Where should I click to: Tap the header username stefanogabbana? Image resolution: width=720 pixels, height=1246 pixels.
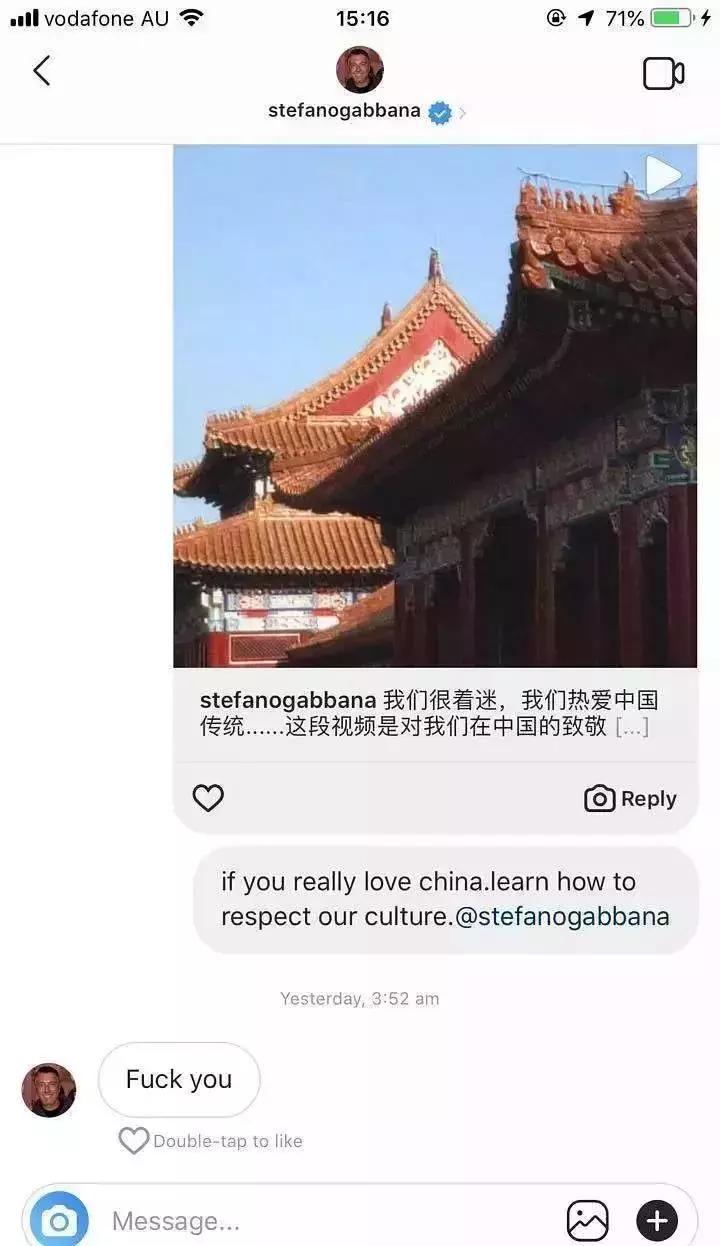344,111
